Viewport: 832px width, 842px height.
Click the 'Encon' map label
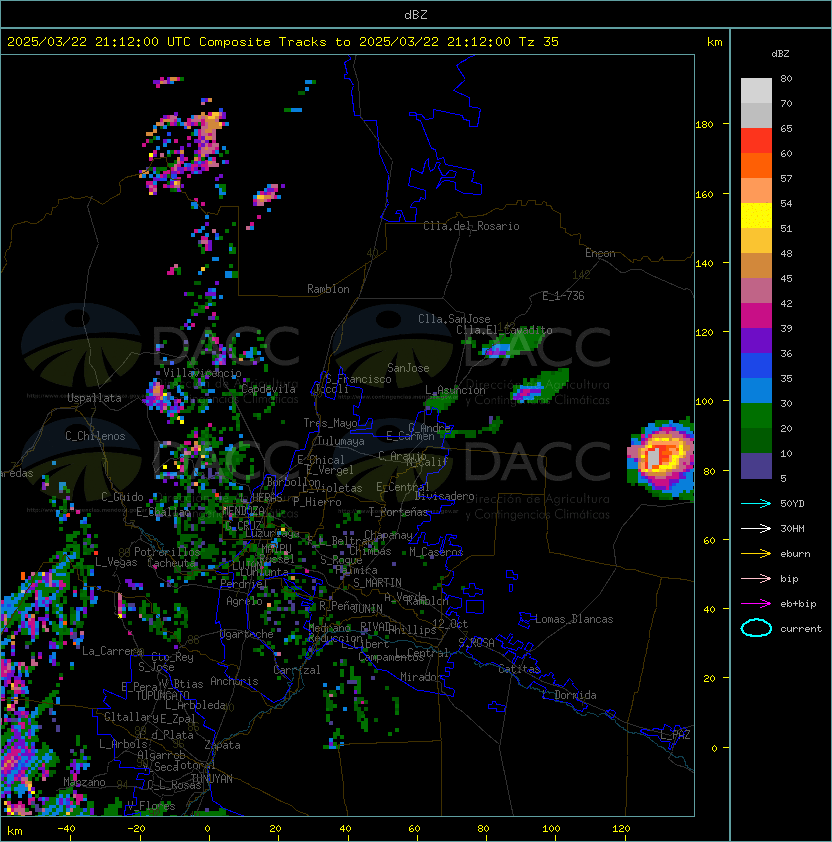(600, 253)
